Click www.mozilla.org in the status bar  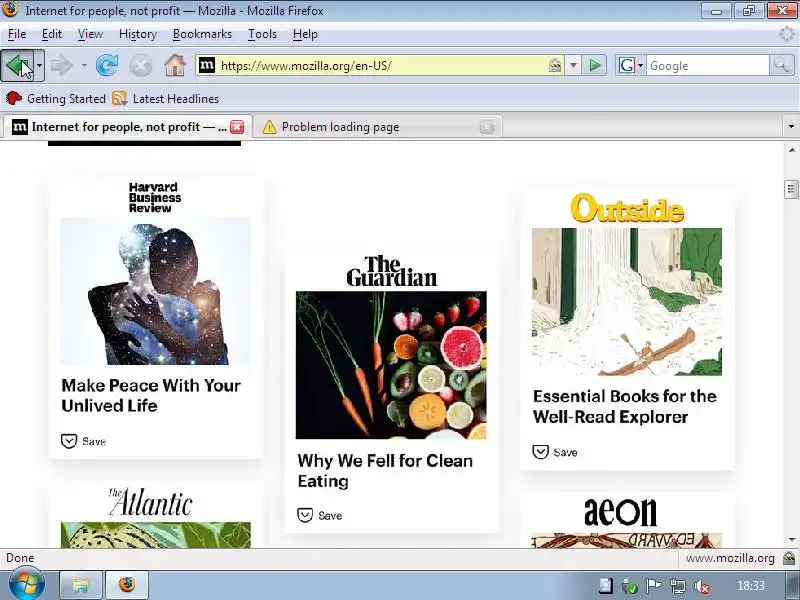click(730, 558)
